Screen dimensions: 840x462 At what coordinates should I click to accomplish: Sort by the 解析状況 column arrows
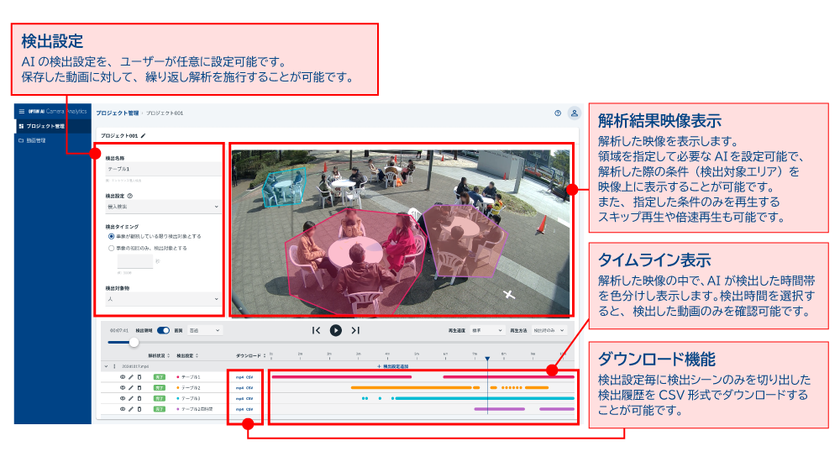coord(169,356)
